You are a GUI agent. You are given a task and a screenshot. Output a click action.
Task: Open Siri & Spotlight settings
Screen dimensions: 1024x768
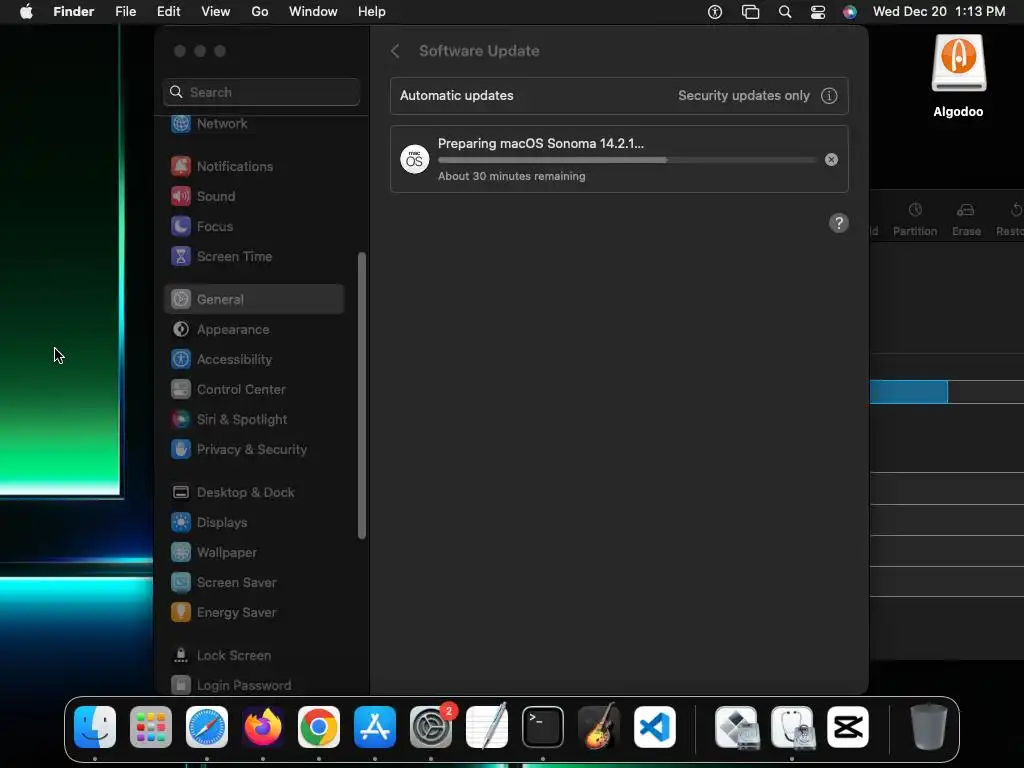pos(253,419)
